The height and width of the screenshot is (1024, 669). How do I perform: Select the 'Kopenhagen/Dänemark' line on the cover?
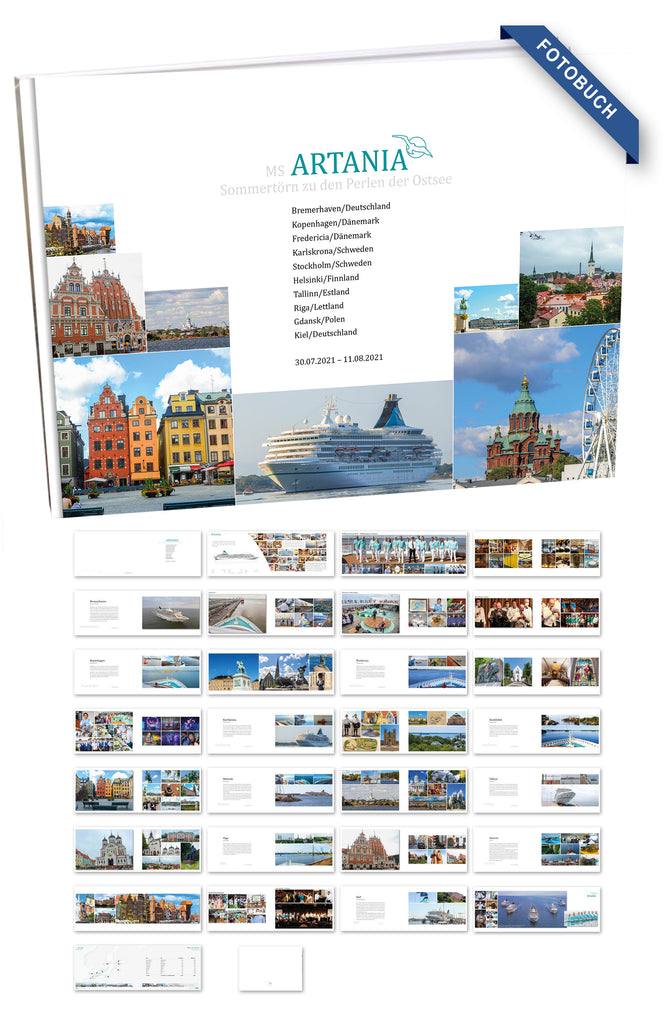pos(336,222)
